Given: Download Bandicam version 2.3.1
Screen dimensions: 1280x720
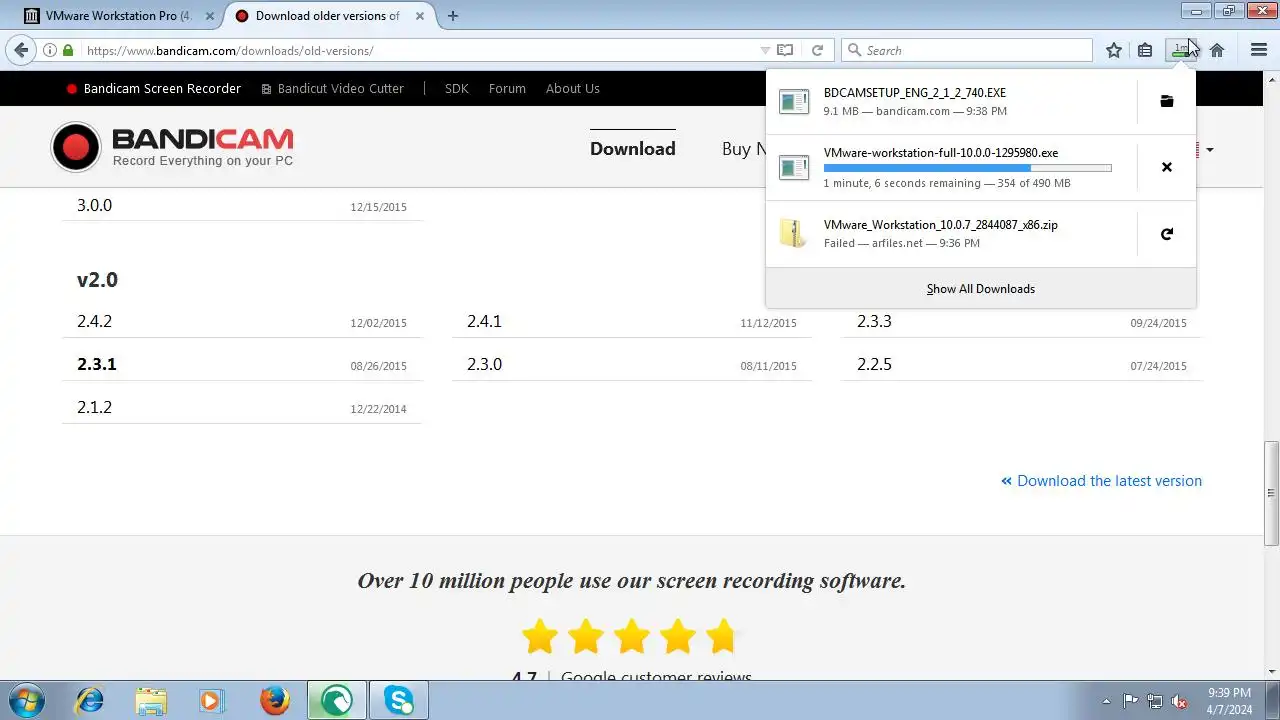Looking at the screenshot, I should click(97, 364).
